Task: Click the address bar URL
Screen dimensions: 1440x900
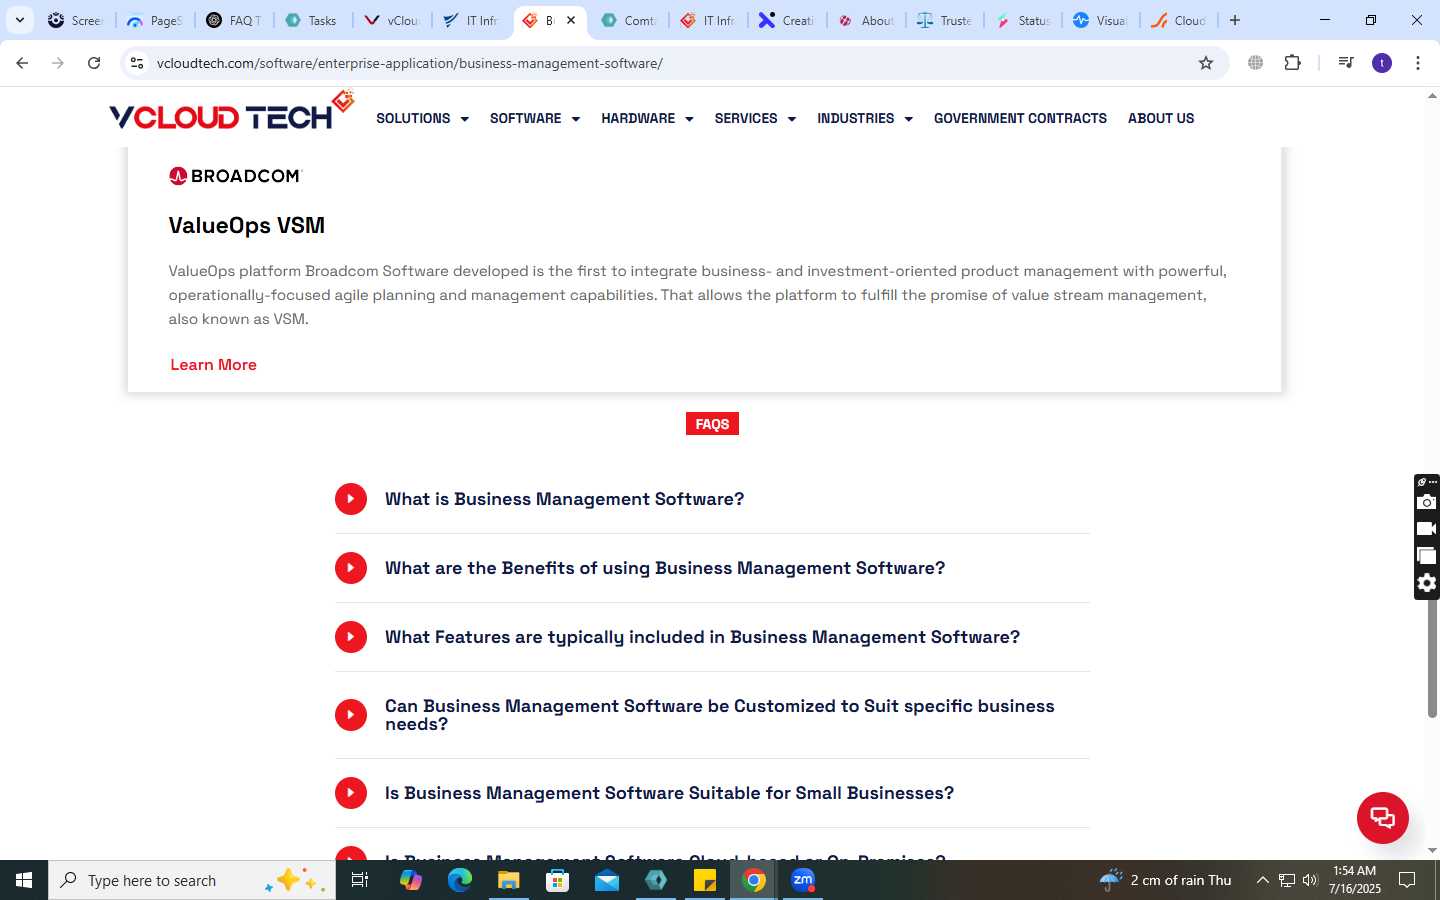Action: (410, 63)
